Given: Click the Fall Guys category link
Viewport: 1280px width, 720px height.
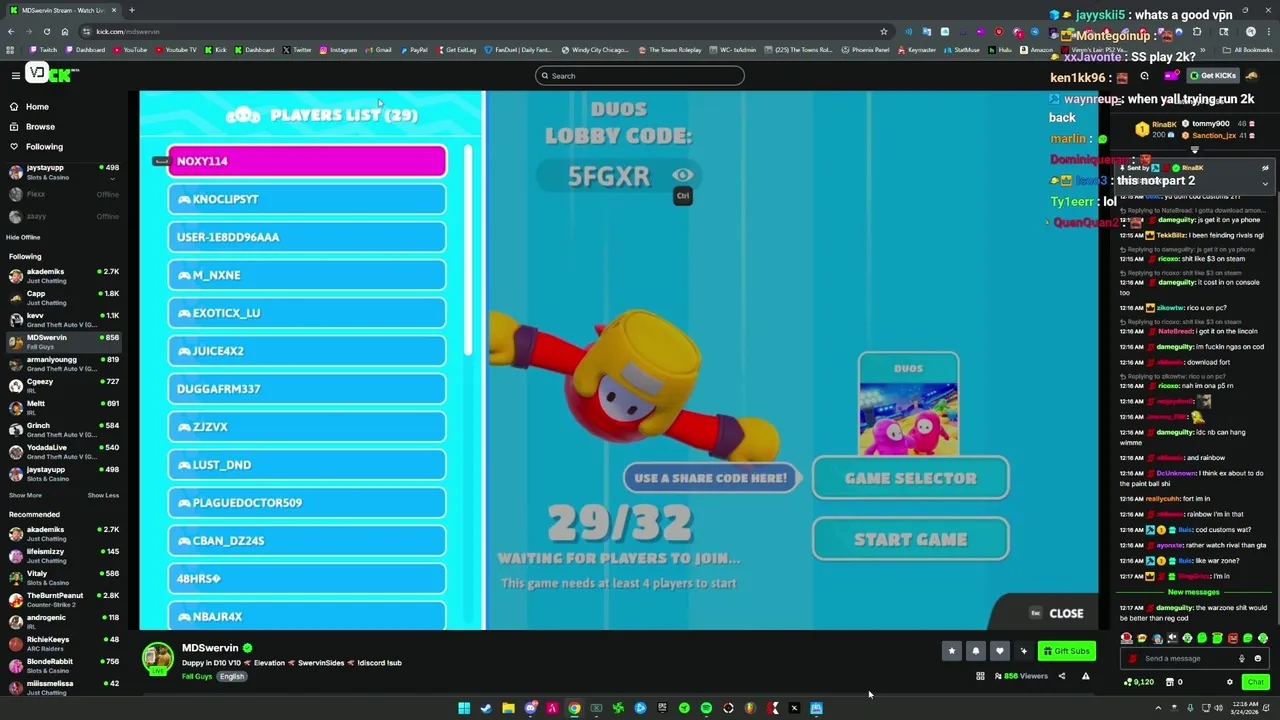Looking at the screenshot, I should click(x=197, y=677).
